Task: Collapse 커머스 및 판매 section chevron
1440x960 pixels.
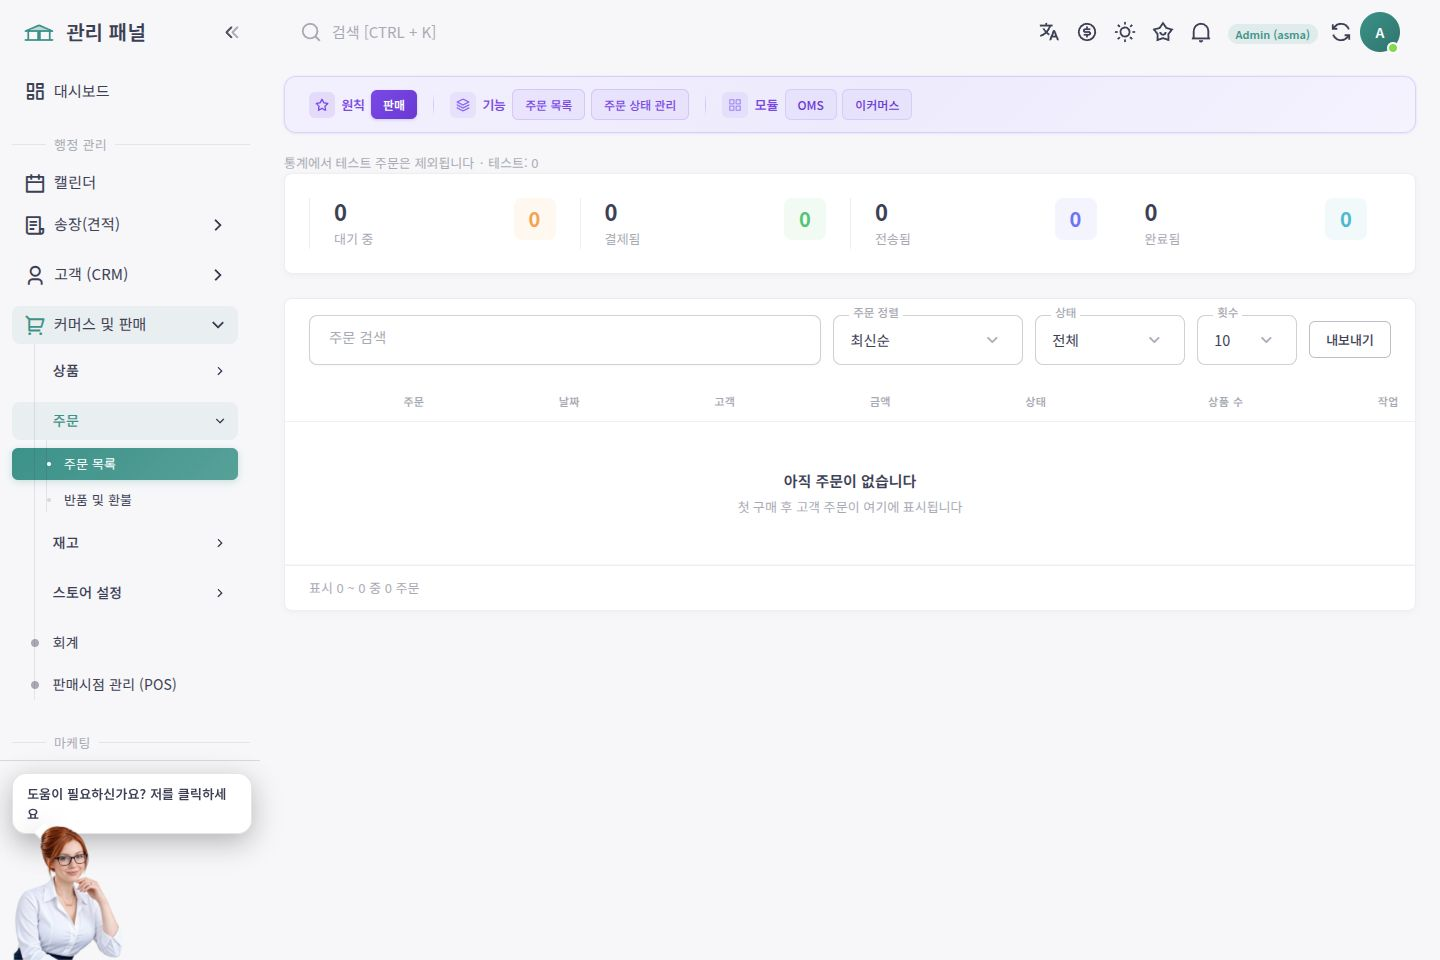Action: pos(218,325)
